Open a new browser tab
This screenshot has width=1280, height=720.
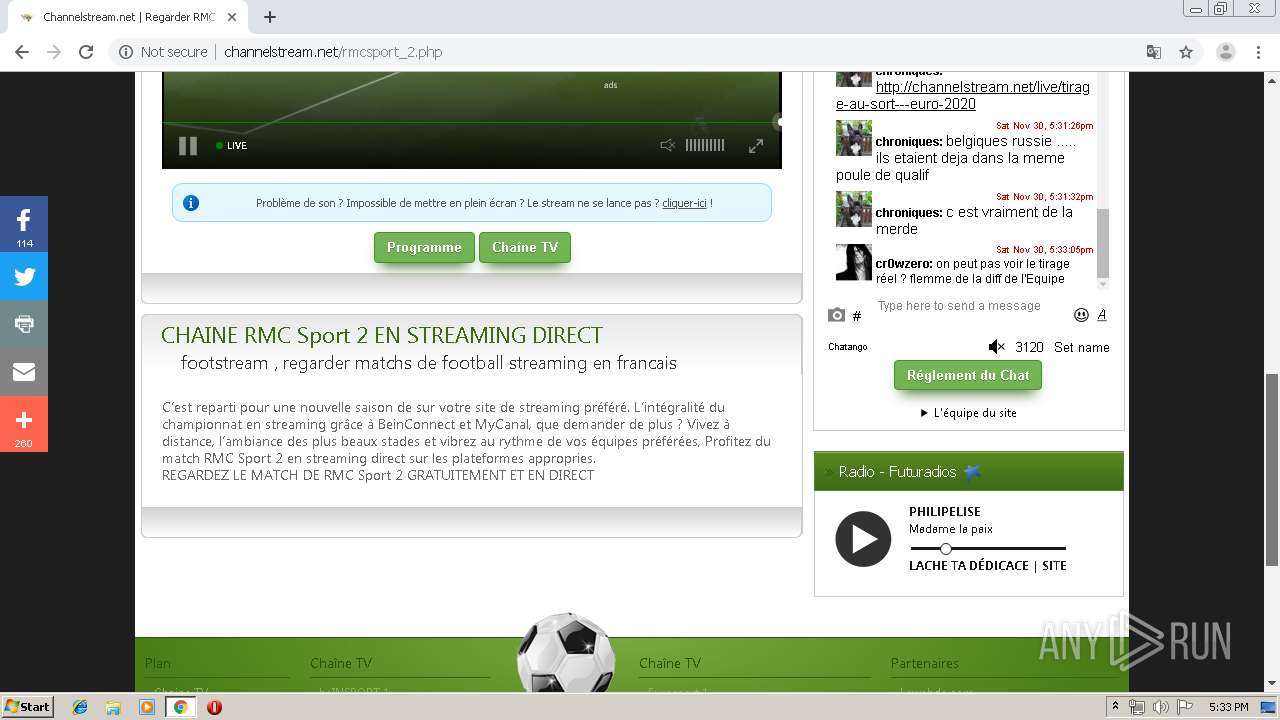[269, 17]
